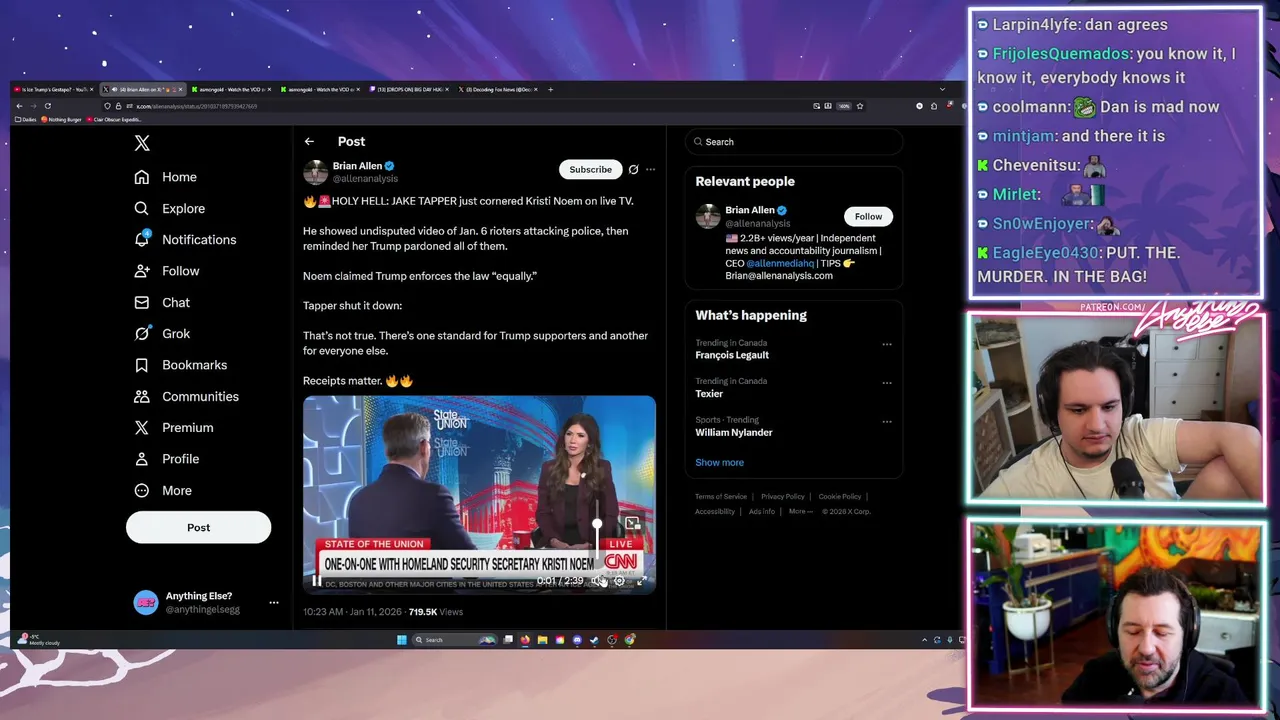Open the weather widget Mostly cloudy
This screenshot has height=720, width=1280.
(40, 640)
